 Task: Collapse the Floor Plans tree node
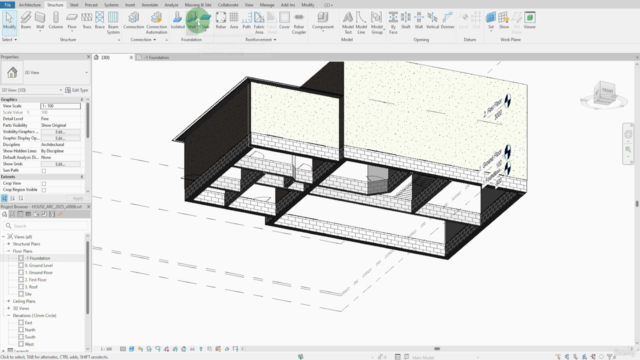pyautogui.click(x=9, y=251)
